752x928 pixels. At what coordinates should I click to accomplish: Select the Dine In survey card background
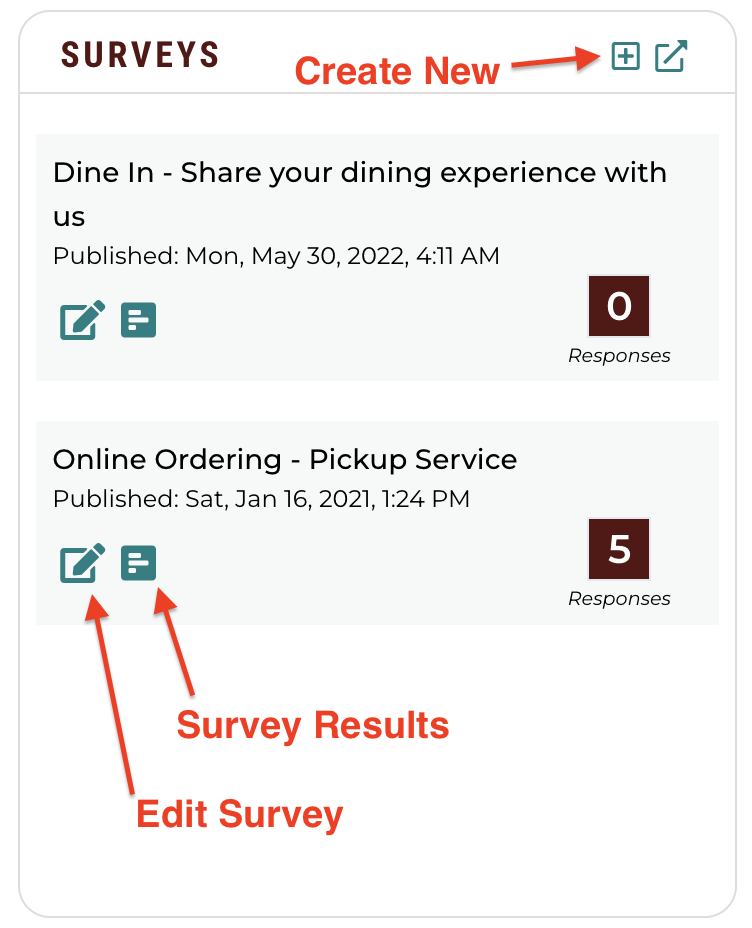coord(377,257)
